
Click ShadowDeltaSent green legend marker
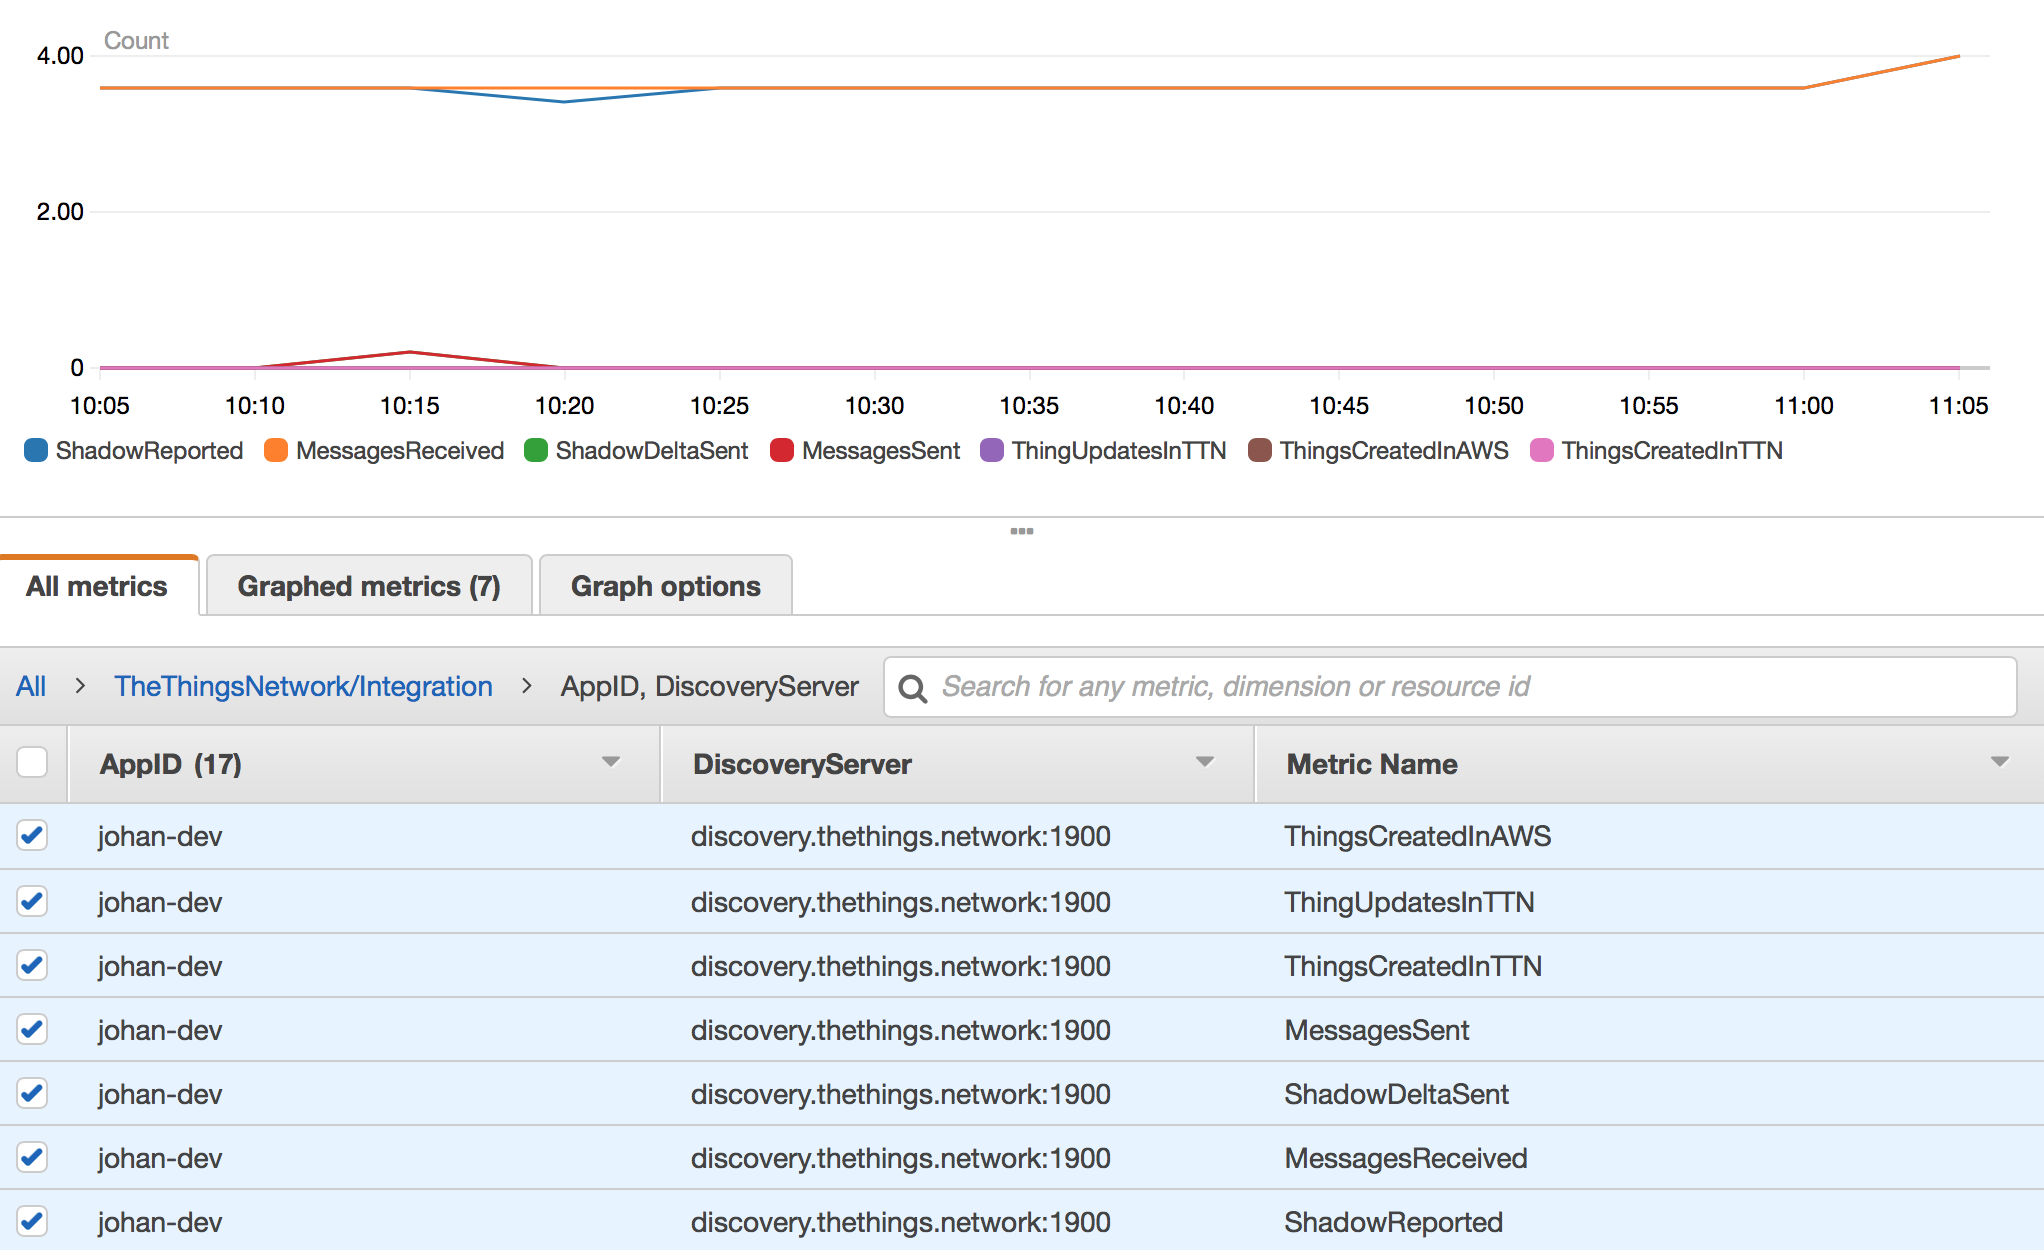pyautogui.click(x=536, y=450)
